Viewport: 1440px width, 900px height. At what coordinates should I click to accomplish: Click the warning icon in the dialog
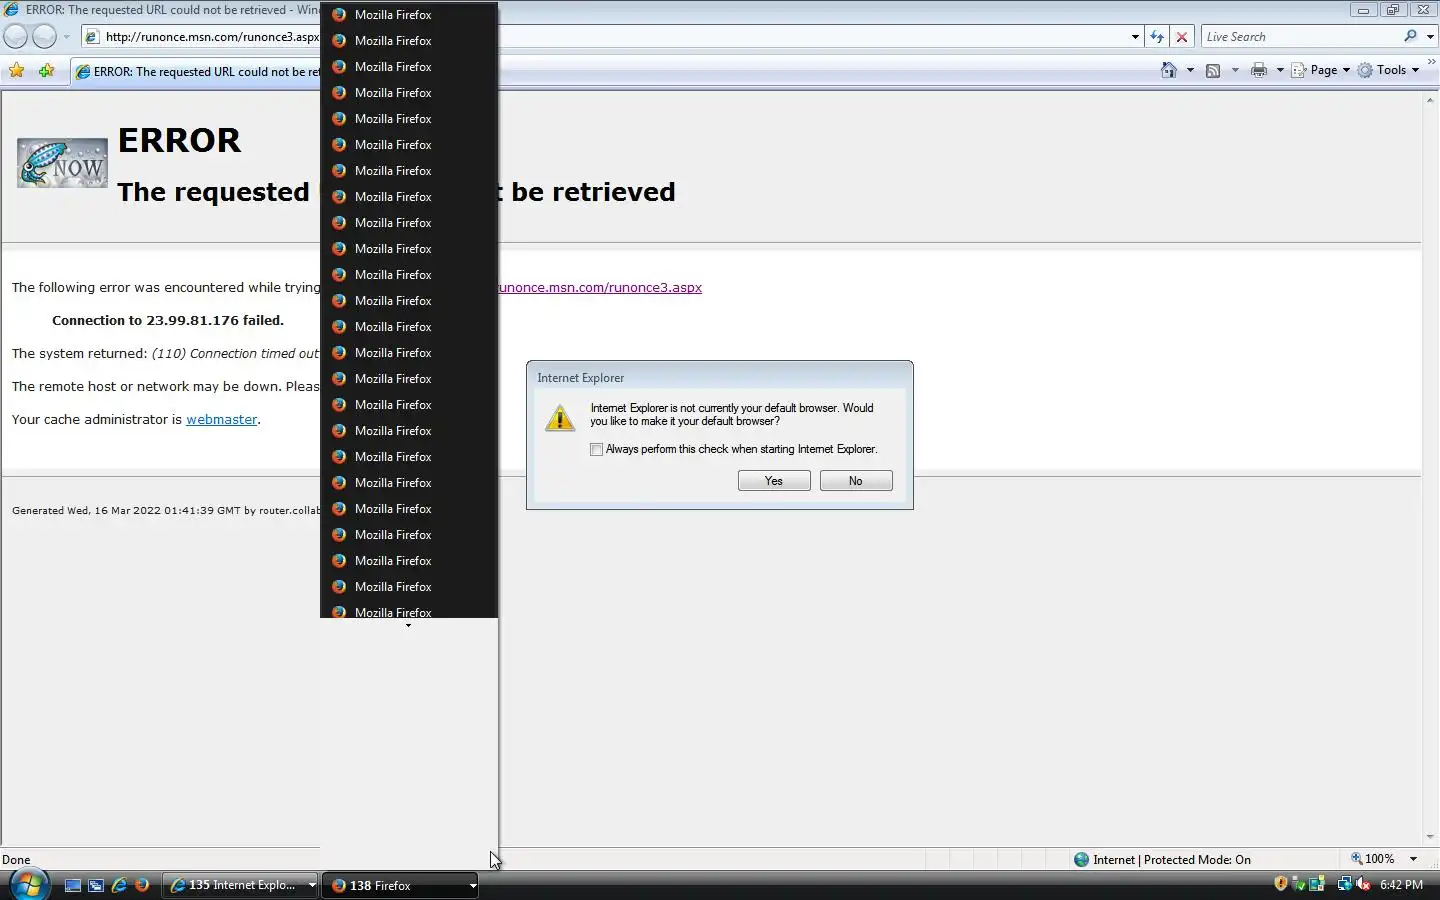[560, 417]
